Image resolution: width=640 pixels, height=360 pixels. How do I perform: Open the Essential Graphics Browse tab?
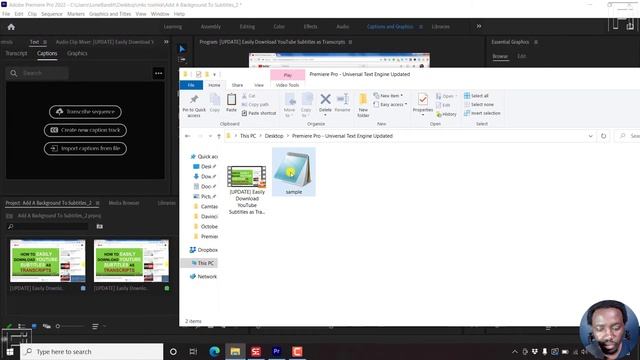(500, 56)
